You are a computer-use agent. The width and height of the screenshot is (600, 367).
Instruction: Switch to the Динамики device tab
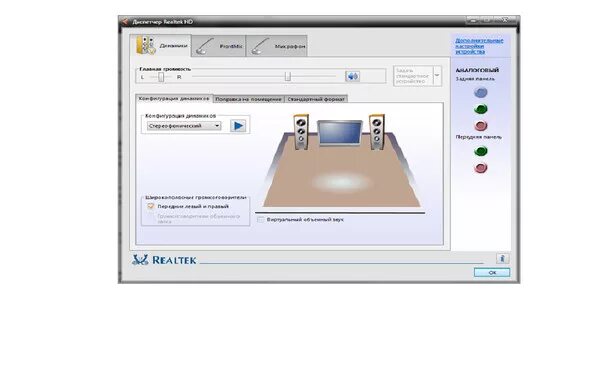click(160, 46)
